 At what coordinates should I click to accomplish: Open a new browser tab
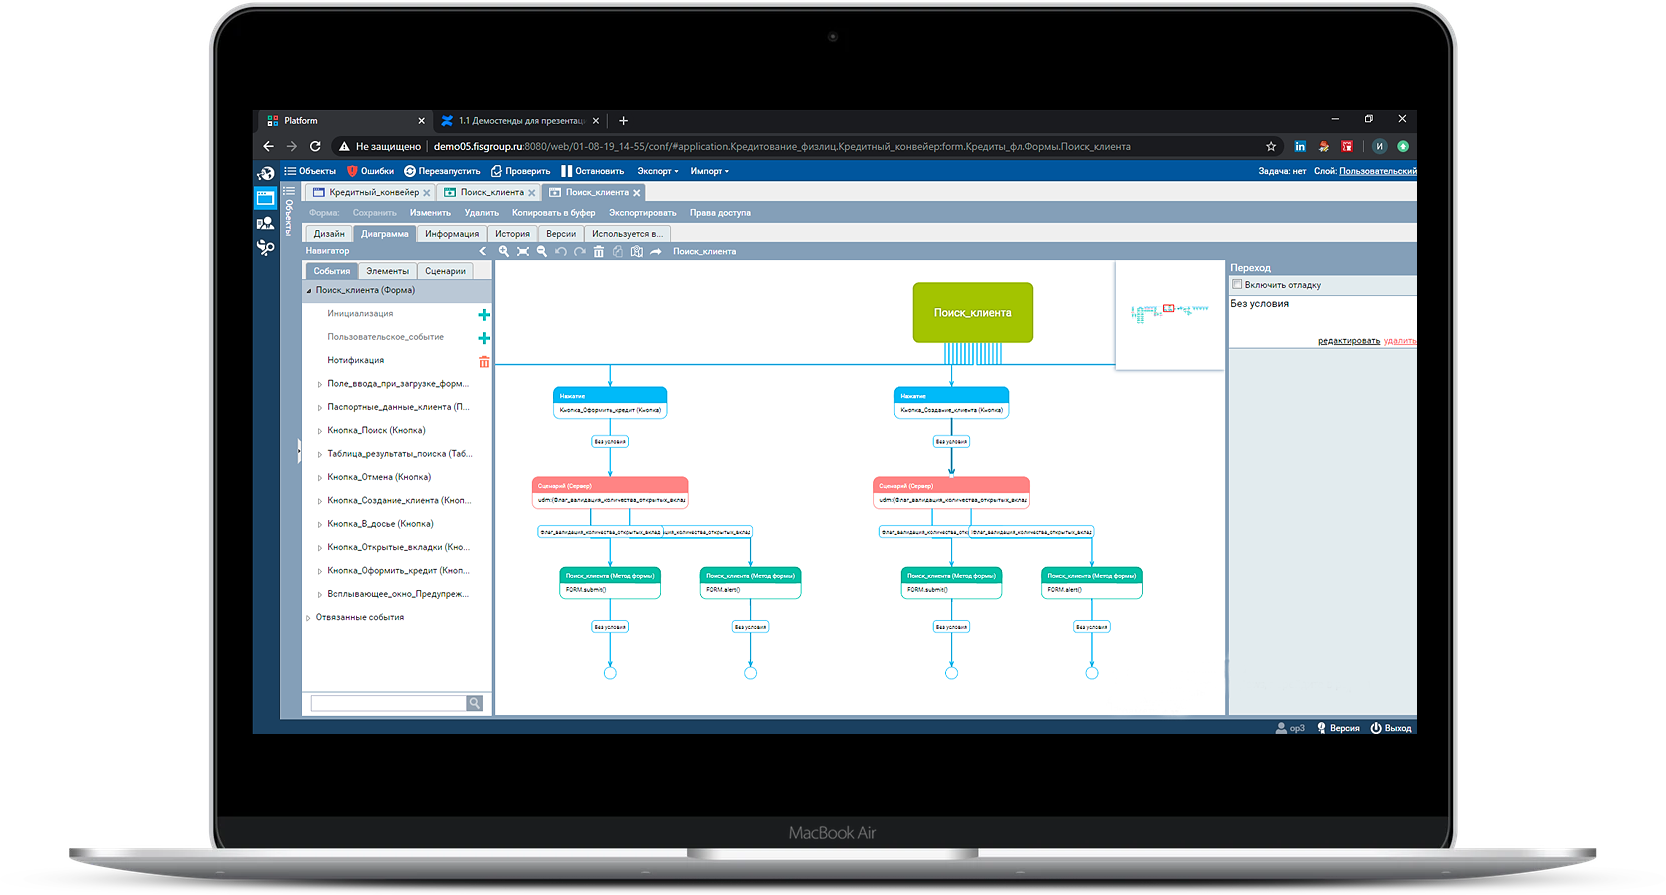click(623, 121)
